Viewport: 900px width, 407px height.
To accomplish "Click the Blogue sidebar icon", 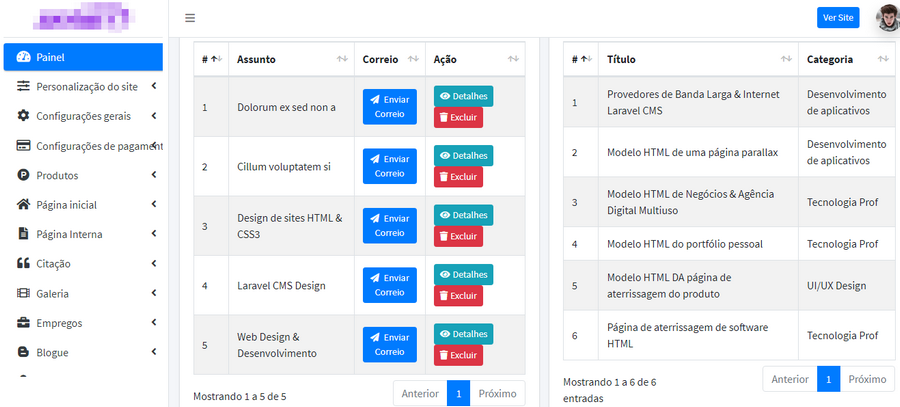I will (23, 352).
